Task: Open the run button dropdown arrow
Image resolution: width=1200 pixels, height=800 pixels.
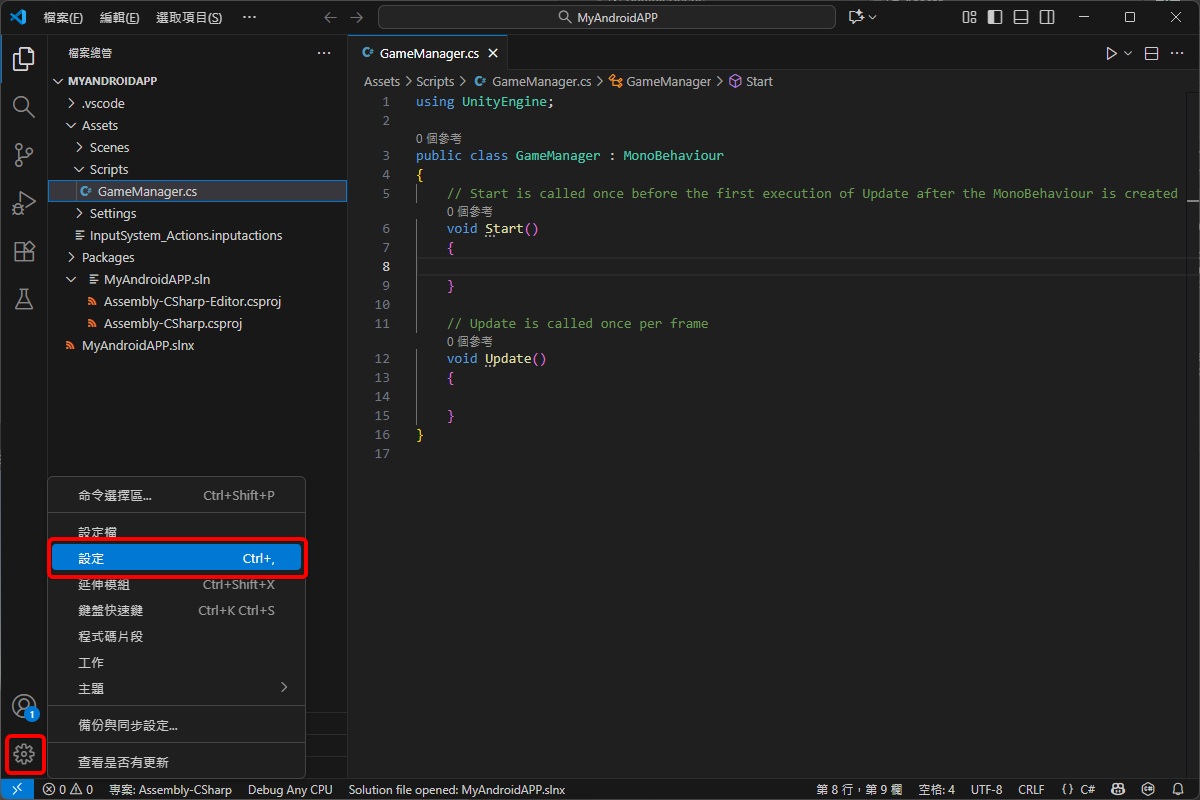Action: point(1128,53)
